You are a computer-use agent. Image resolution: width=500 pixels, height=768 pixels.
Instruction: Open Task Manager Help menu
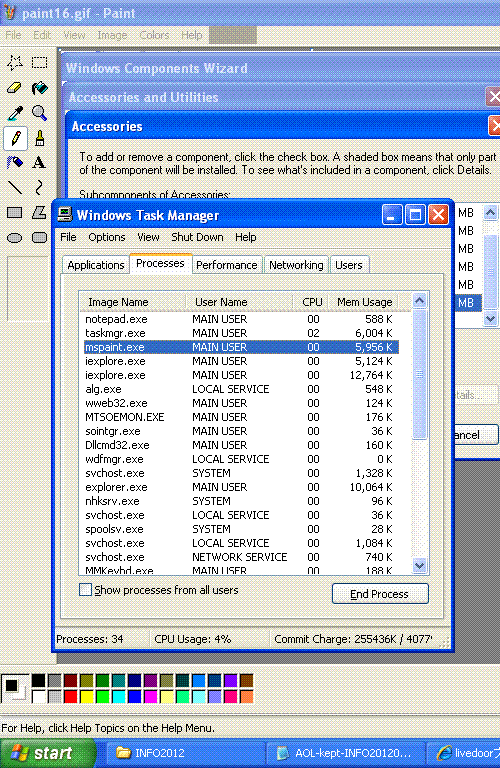245,237
